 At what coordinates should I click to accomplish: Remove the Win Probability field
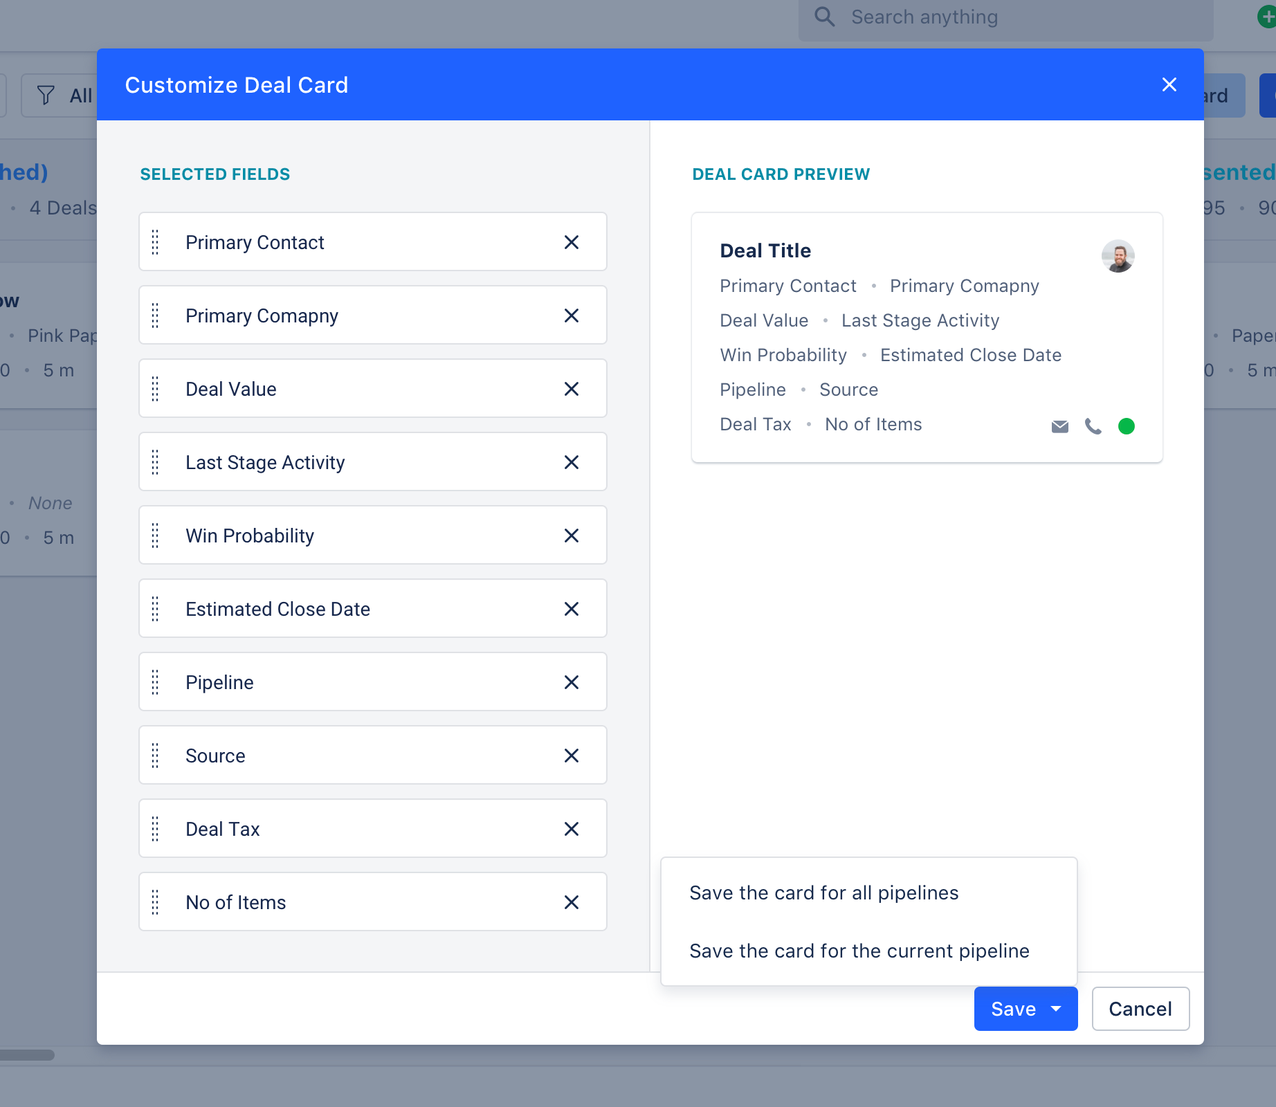coord(571,536)
